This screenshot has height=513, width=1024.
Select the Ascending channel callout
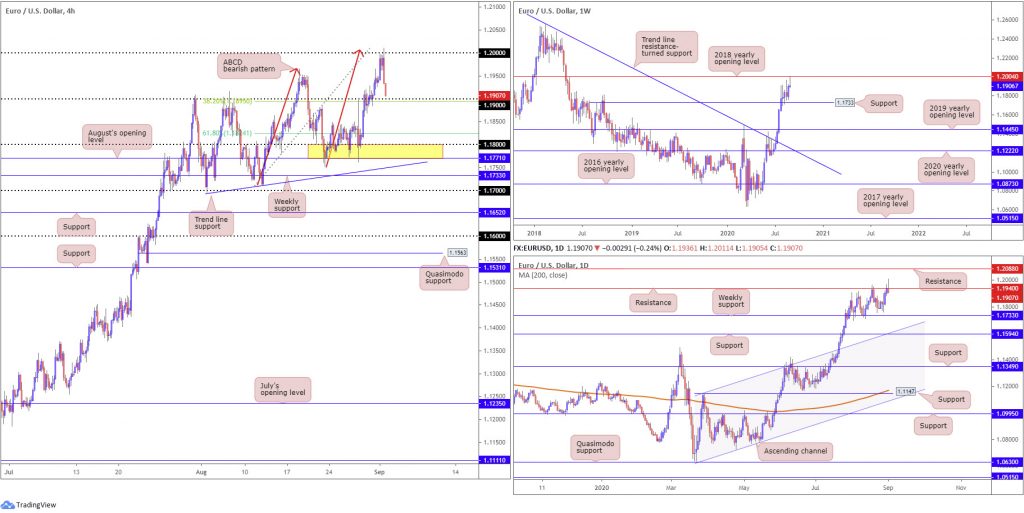795,450
